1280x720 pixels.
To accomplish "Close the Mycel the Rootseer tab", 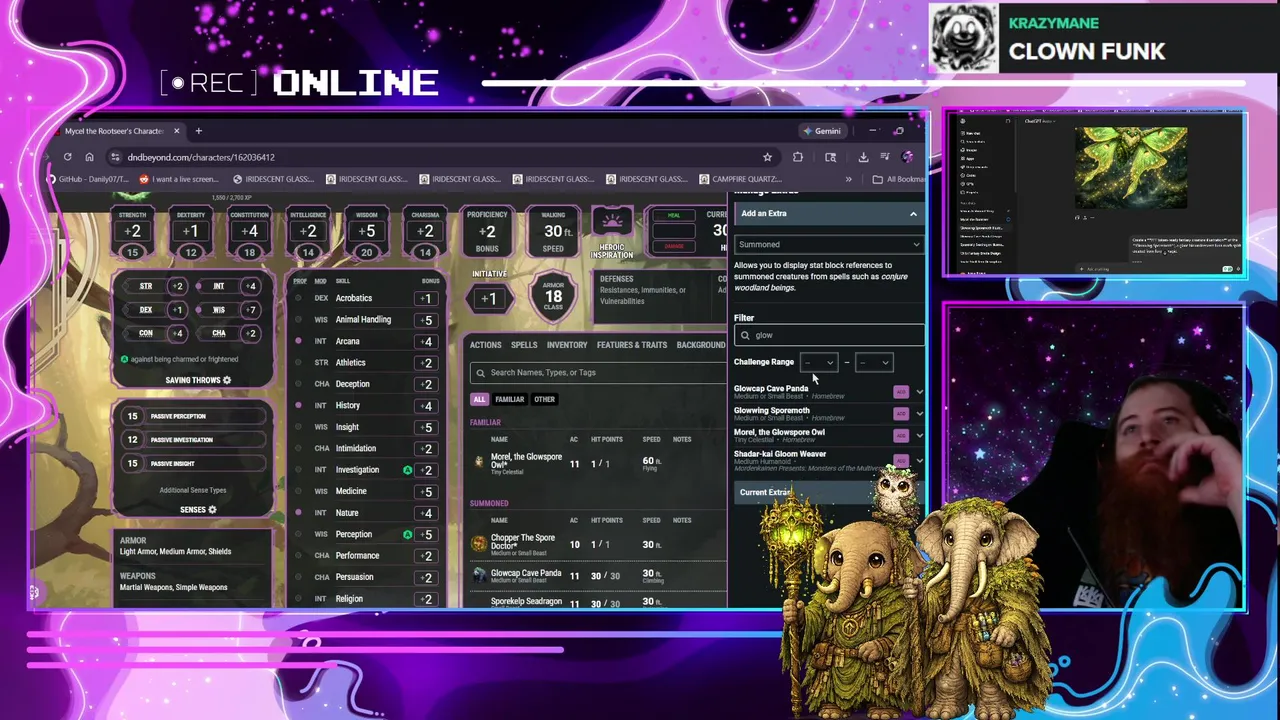I will pos(176,131).
